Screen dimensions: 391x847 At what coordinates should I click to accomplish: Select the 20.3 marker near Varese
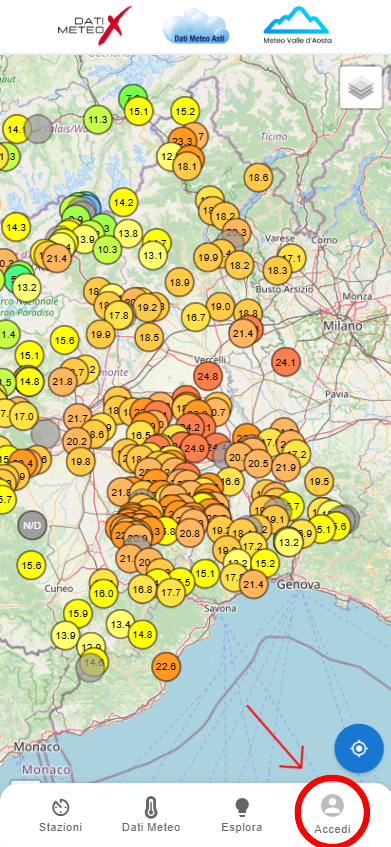(x=236, y=233)
